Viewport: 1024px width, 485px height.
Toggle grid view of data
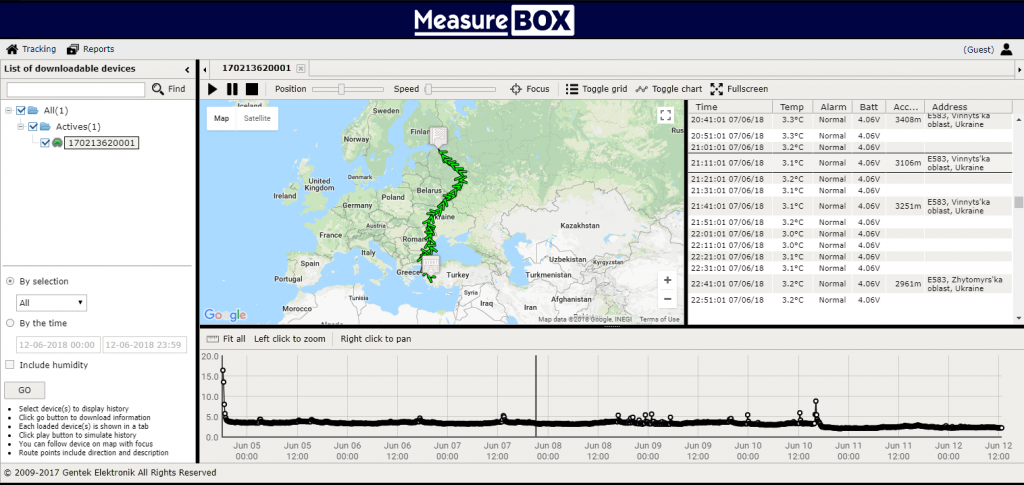[x=572, y=89]
